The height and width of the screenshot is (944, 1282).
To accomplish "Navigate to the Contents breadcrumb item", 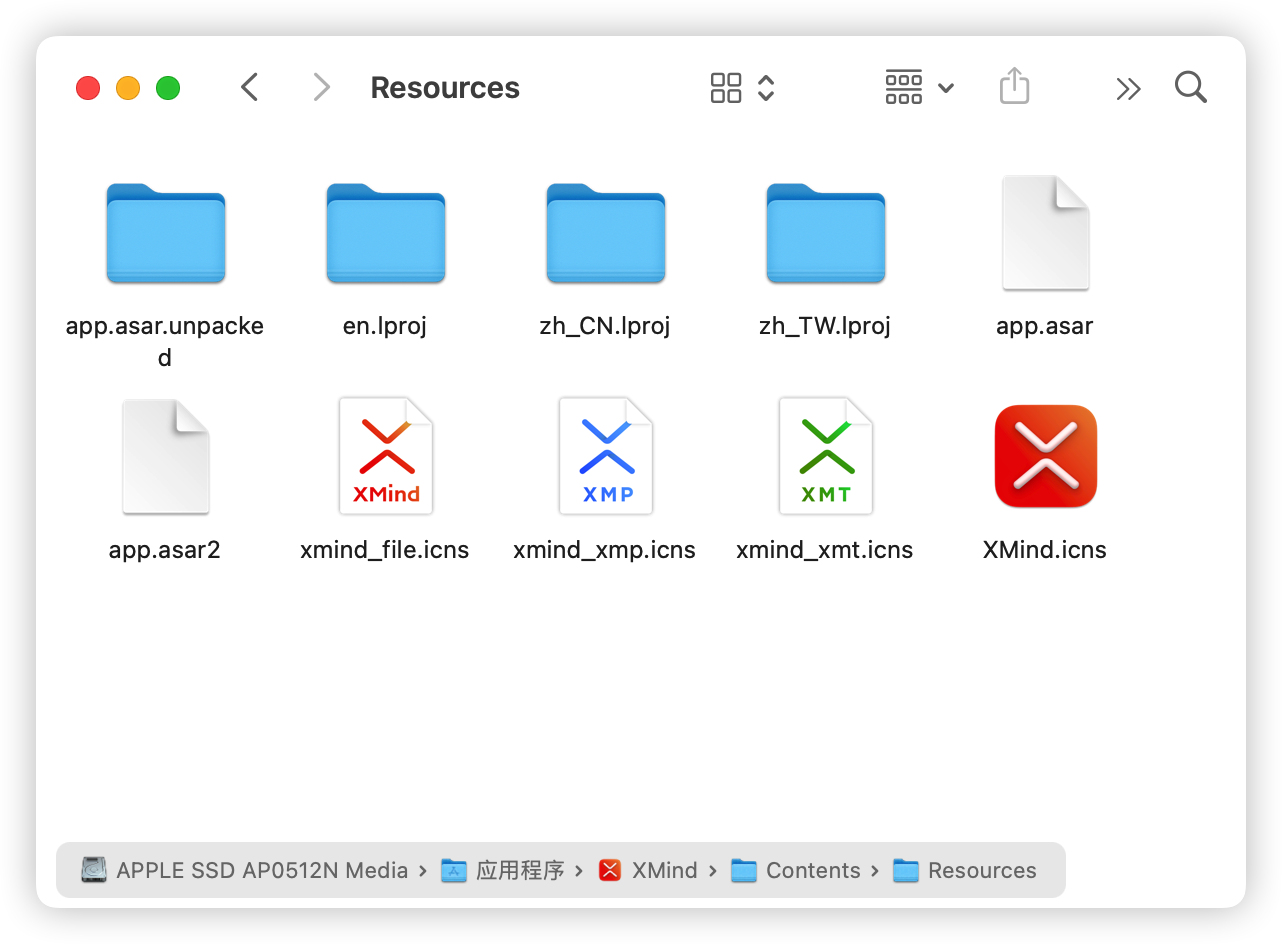I will (810, 870).
